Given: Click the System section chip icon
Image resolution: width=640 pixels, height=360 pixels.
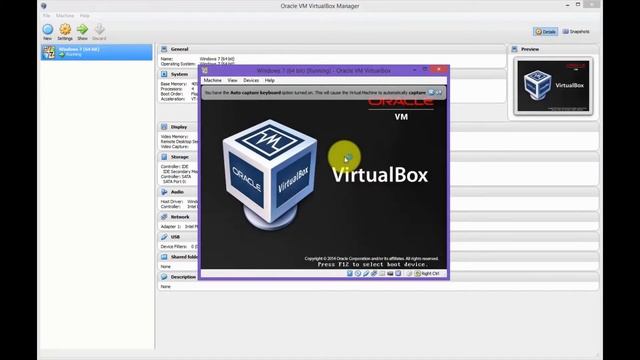Looking at the screenshot, I should pos(164,74).
